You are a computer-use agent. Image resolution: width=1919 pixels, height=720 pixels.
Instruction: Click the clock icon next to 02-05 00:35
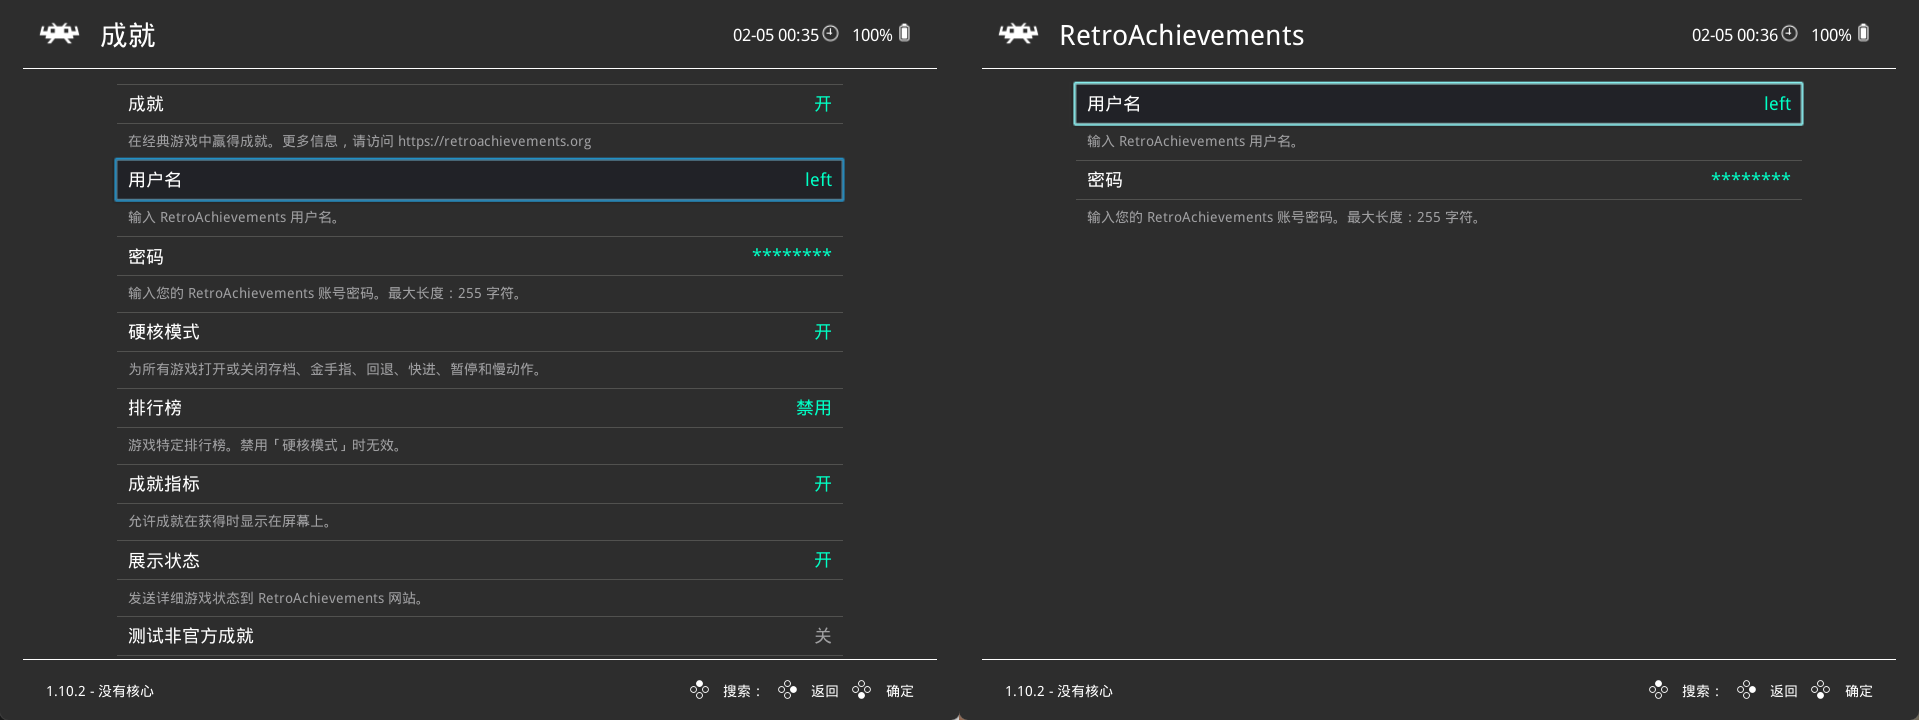coord(830,34)
